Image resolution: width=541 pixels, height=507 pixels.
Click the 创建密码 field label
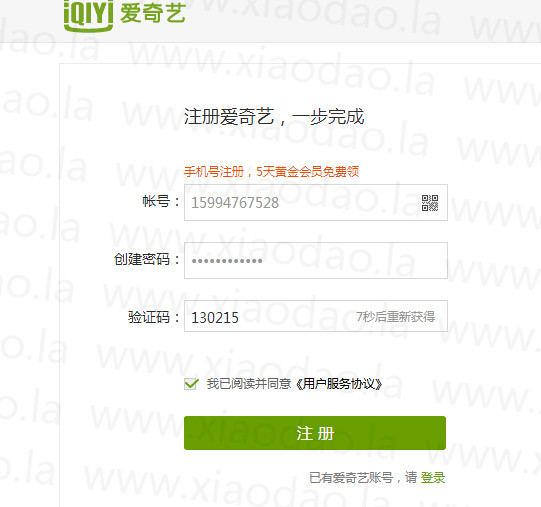point(147,259)
